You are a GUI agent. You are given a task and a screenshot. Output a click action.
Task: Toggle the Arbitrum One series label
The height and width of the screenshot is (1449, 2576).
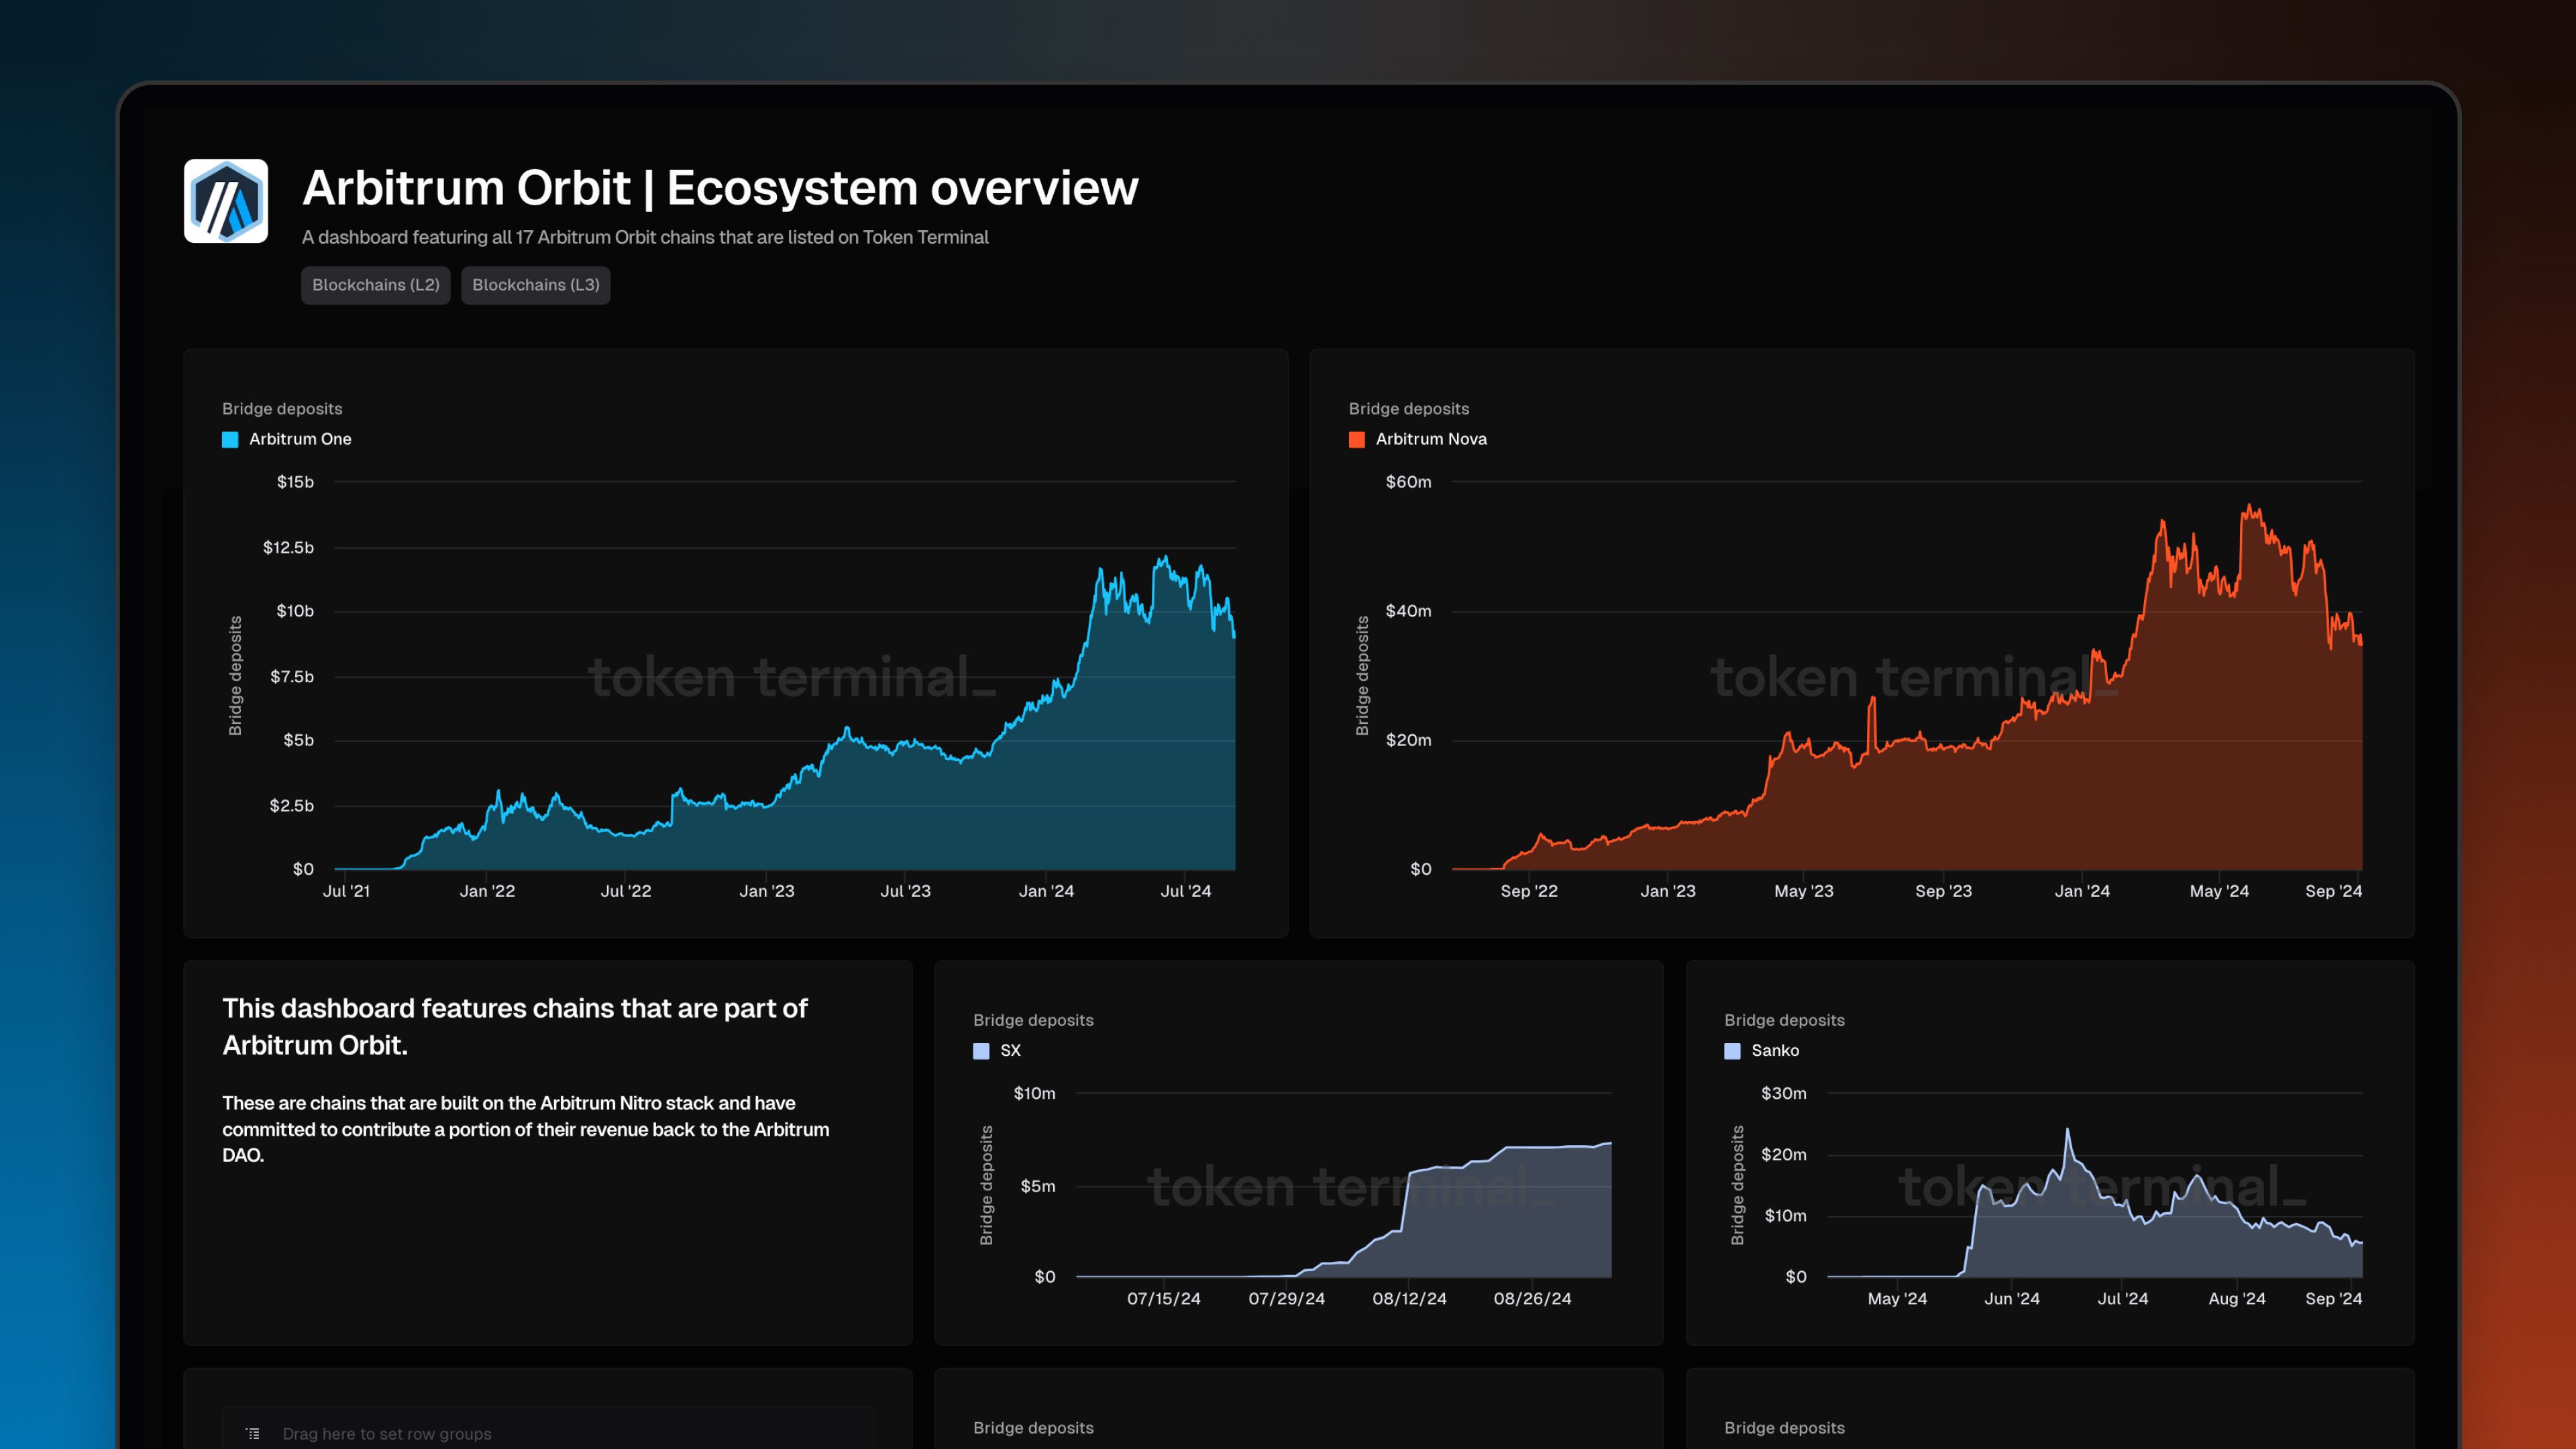[300, 439]
